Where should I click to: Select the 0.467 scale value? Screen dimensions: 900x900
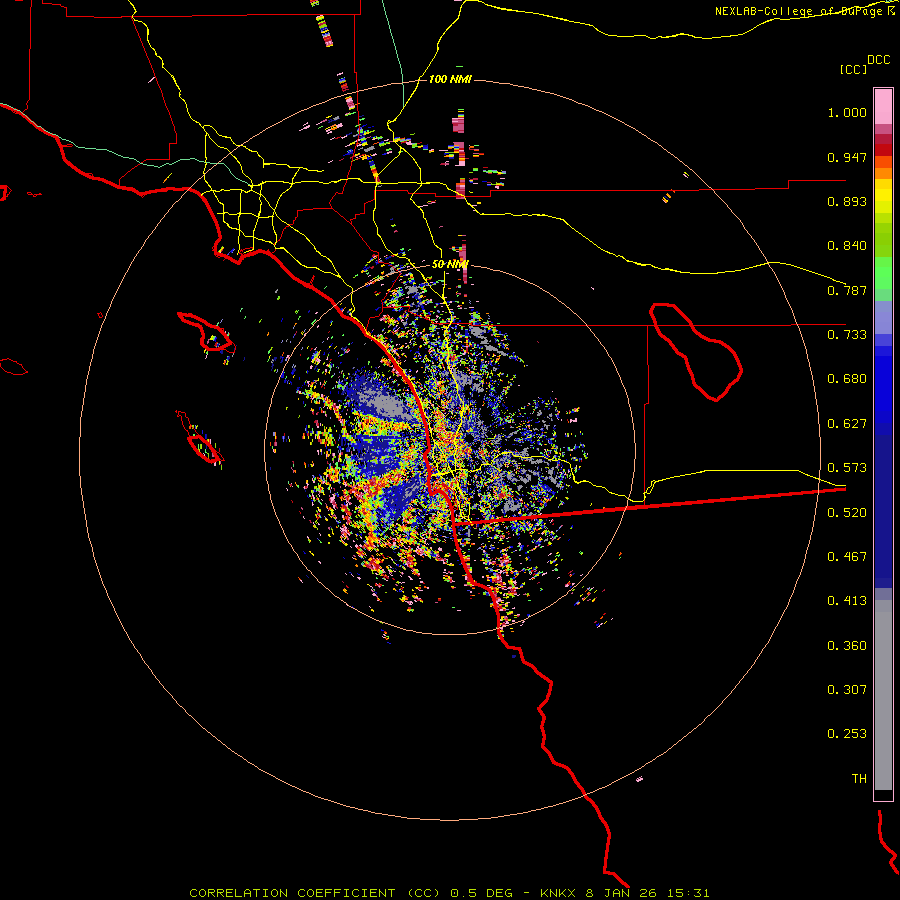pyautogui.click(x=847, y=557)
